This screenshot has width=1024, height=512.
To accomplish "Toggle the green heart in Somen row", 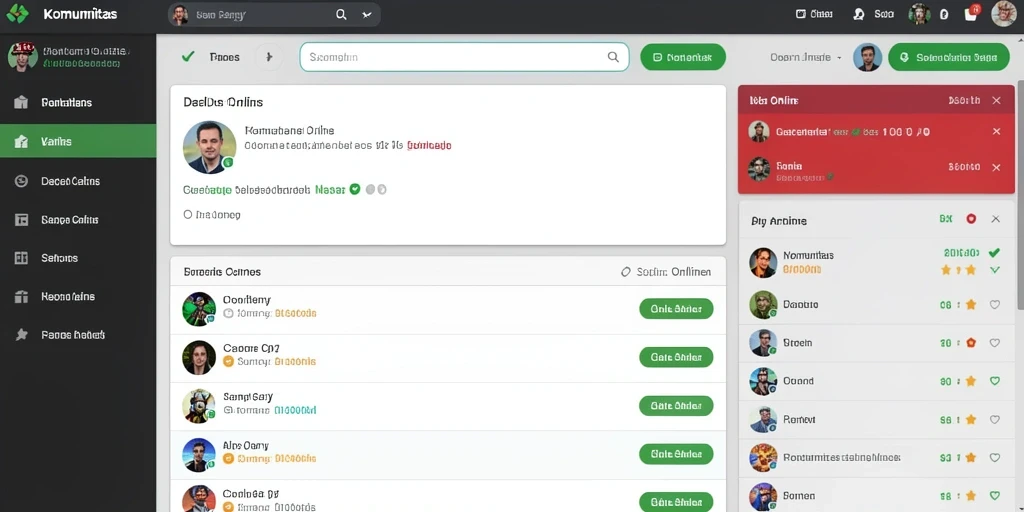I will [995, 496].
